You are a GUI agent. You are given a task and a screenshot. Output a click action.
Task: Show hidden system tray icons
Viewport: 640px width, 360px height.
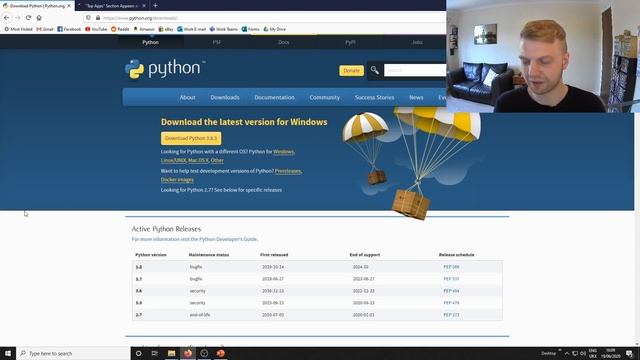(567, 353)
